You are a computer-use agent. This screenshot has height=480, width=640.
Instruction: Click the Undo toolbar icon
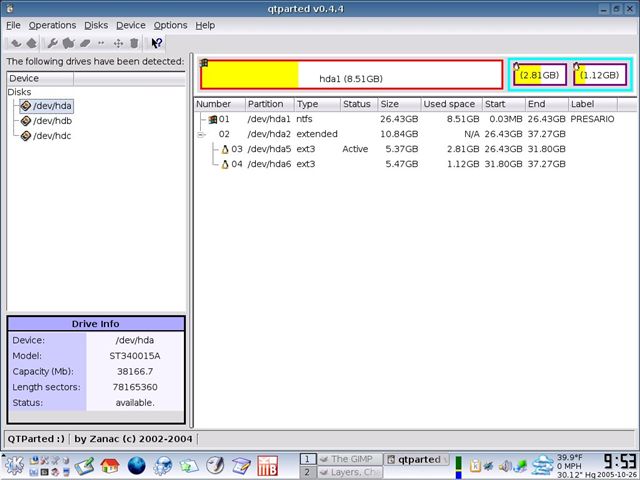[16, 43]
